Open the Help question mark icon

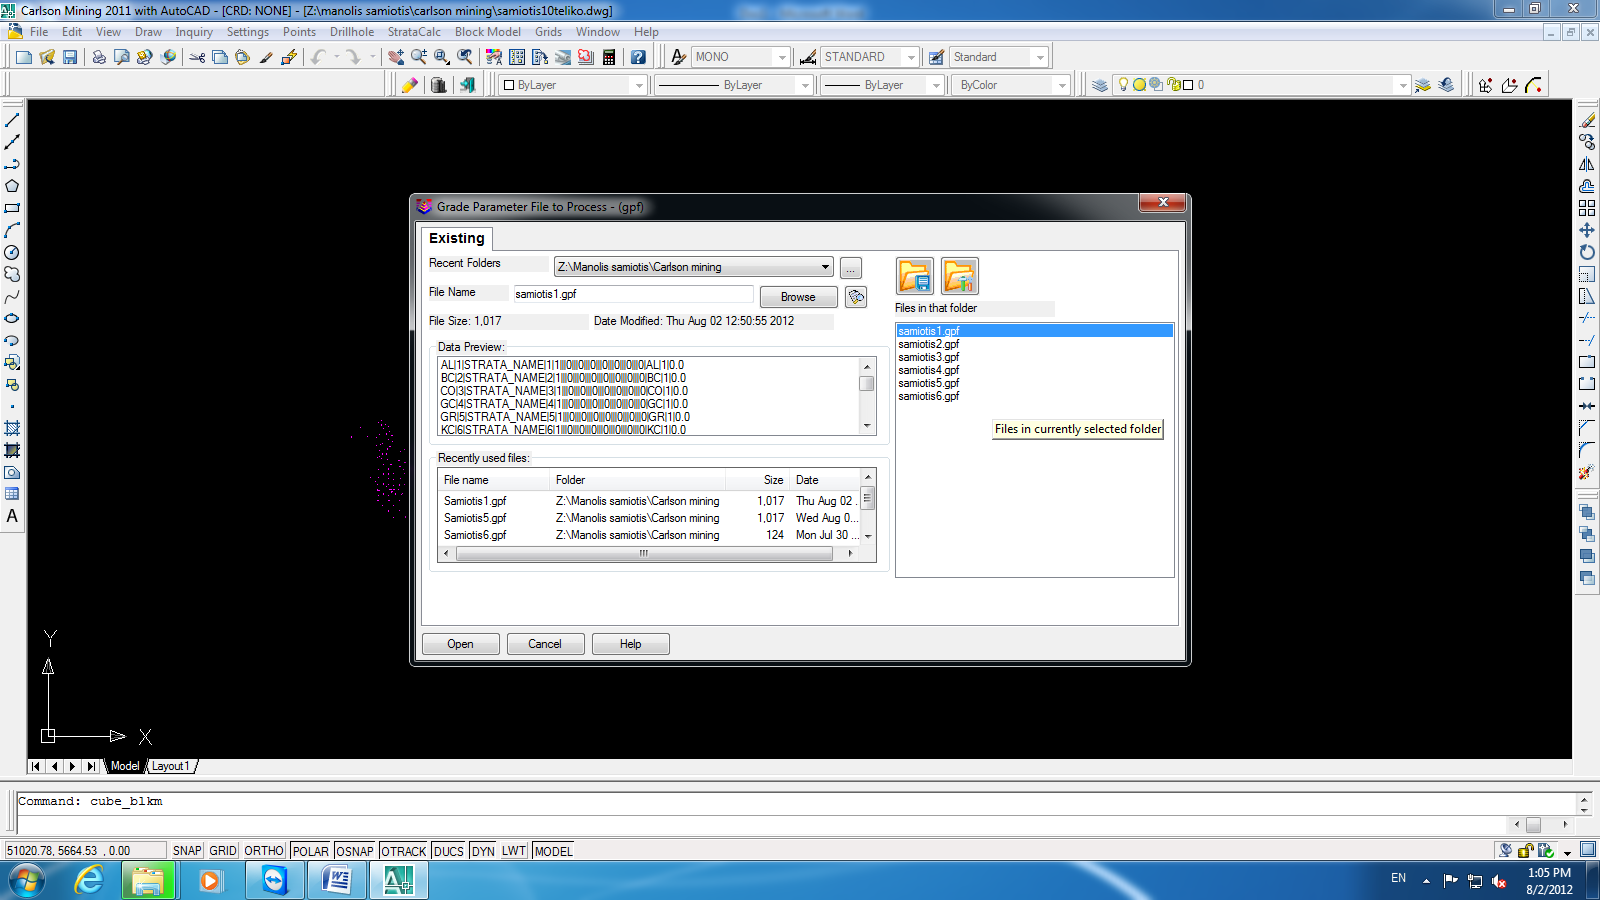point(638,57)
